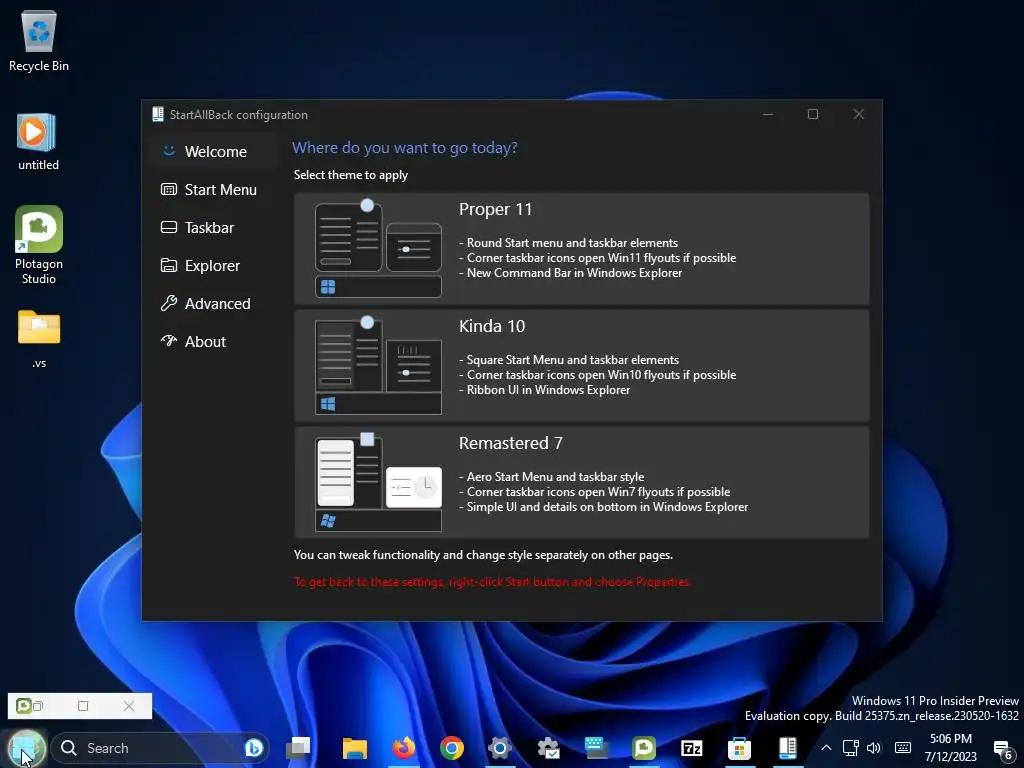Select the .vs folder on desktop

click(x=39, y=339)
